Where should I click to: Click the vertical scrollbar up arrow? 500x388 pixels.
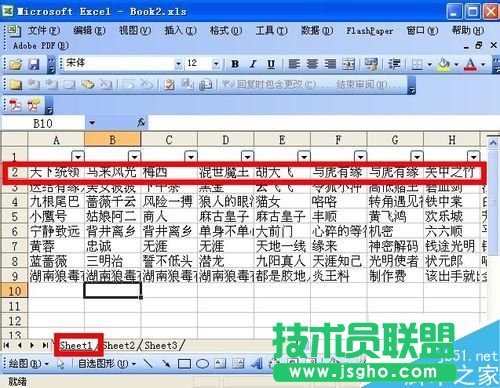493,144
